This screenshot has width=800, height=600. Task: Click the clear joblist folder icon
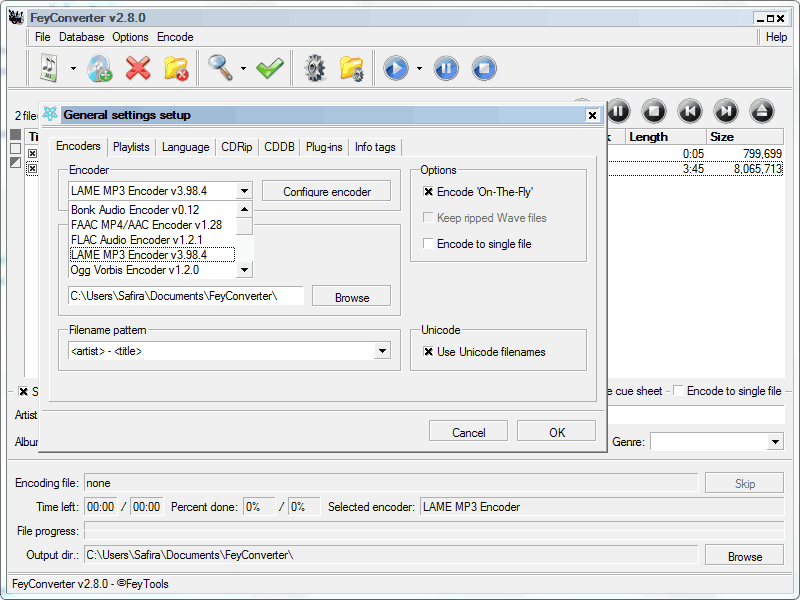176,68
